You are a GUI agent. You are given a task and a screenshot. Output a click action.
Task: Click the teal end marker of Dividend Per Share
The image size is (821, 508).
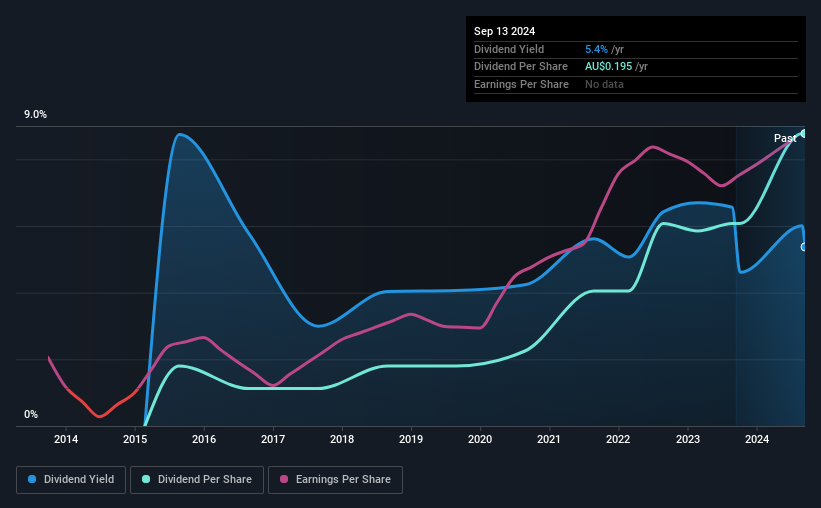[x=804, y=134]
